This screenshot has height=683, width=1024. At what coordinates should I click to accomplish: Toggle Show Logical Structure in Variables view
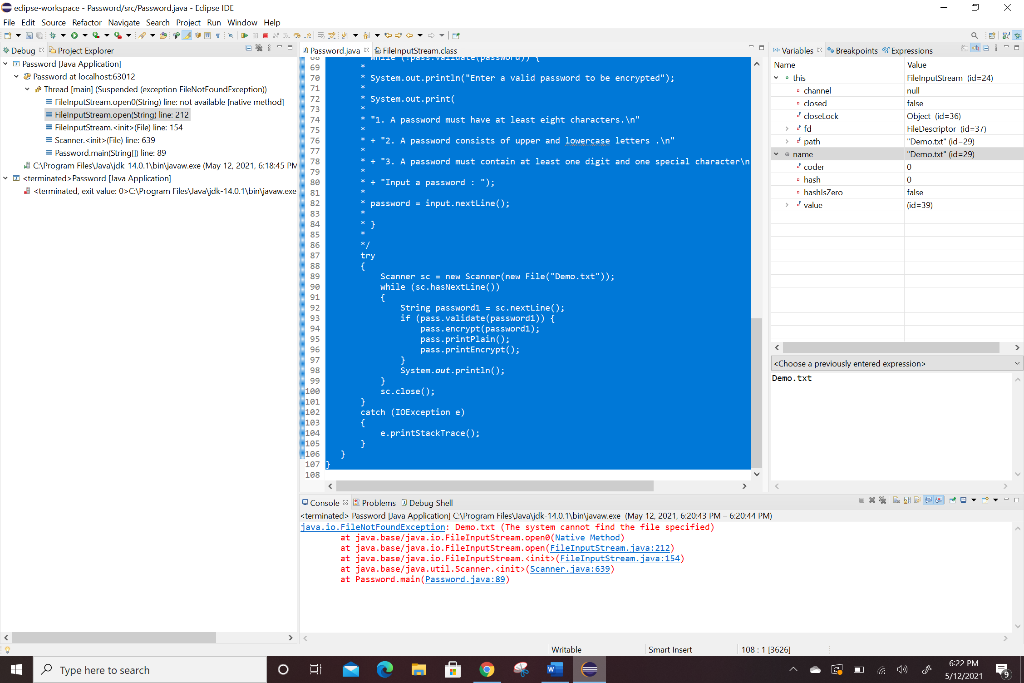[x=975, y=48]
